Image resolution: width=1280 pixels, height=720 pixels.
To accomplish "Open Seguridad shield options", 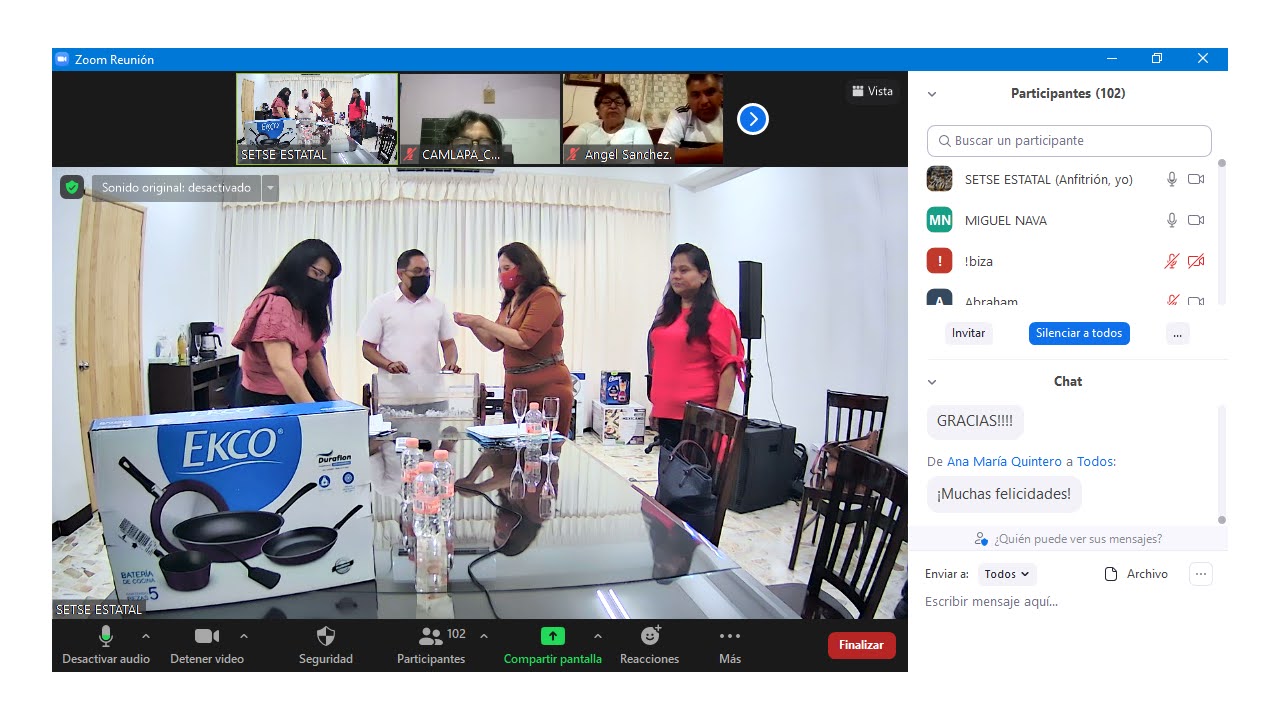I will click(326, 645).
